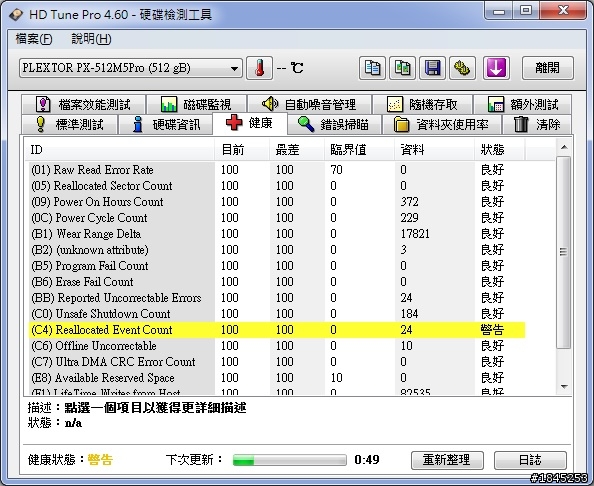Select the (B5) Program Fail Count row

pos(277,266)
